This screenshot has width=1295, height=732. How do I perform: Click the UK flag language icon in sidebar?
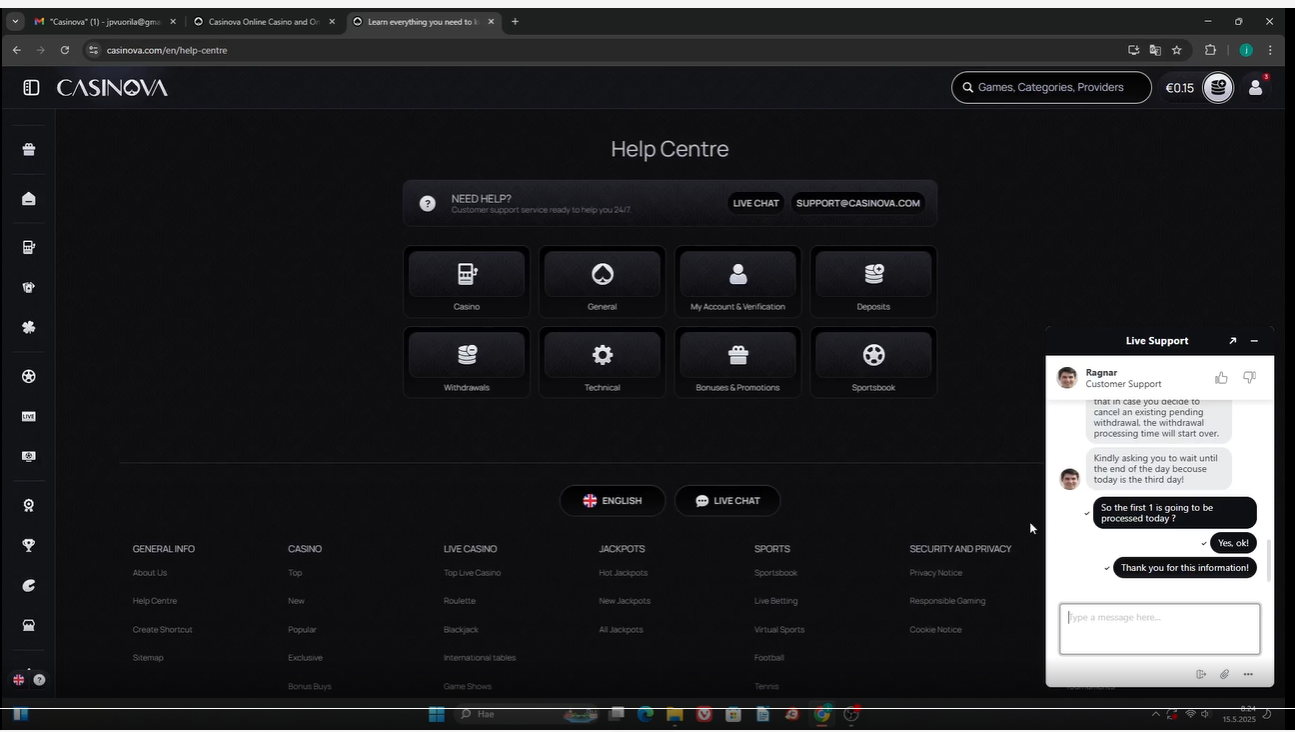pyautogui.click(x=18, y=679)
